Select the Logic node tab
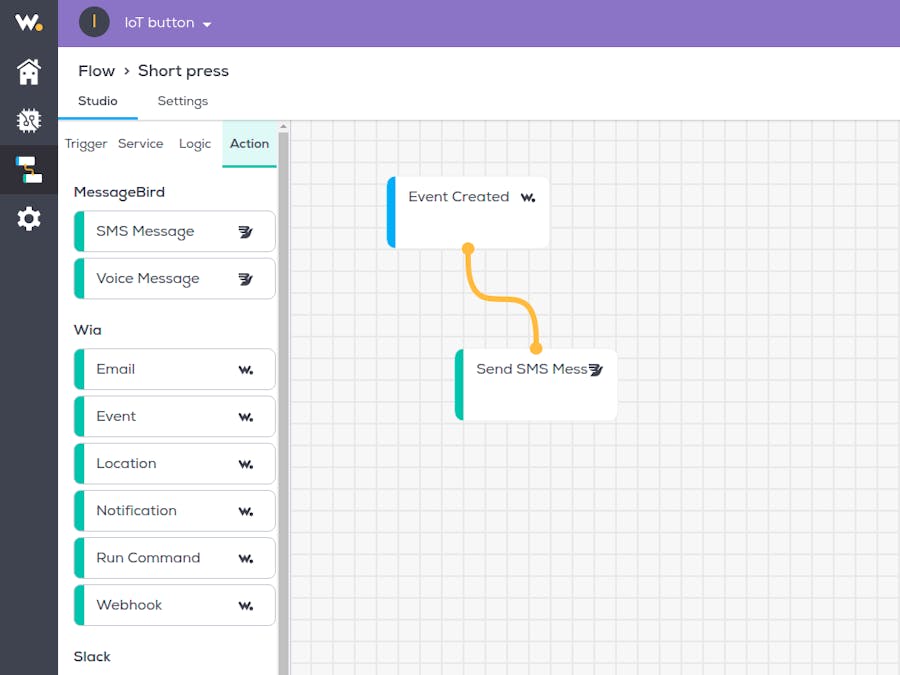This screenshot has width=900, height=675. pos(195,143)
